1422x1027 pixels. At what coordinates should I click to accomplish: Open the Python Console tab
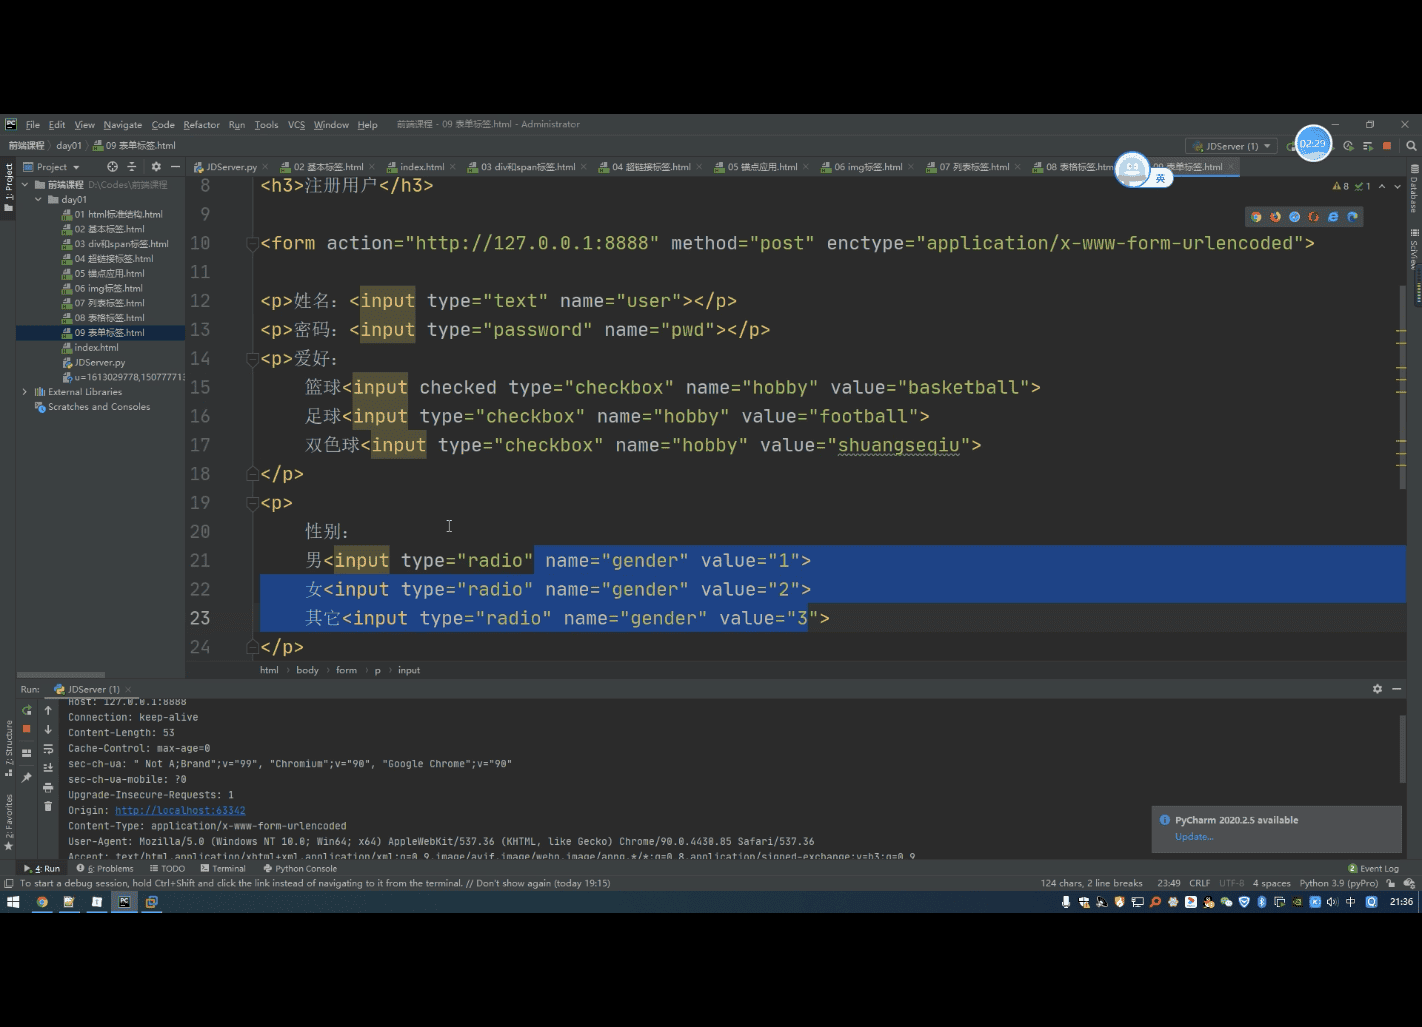pyautogui.click(x=300, y=869)
